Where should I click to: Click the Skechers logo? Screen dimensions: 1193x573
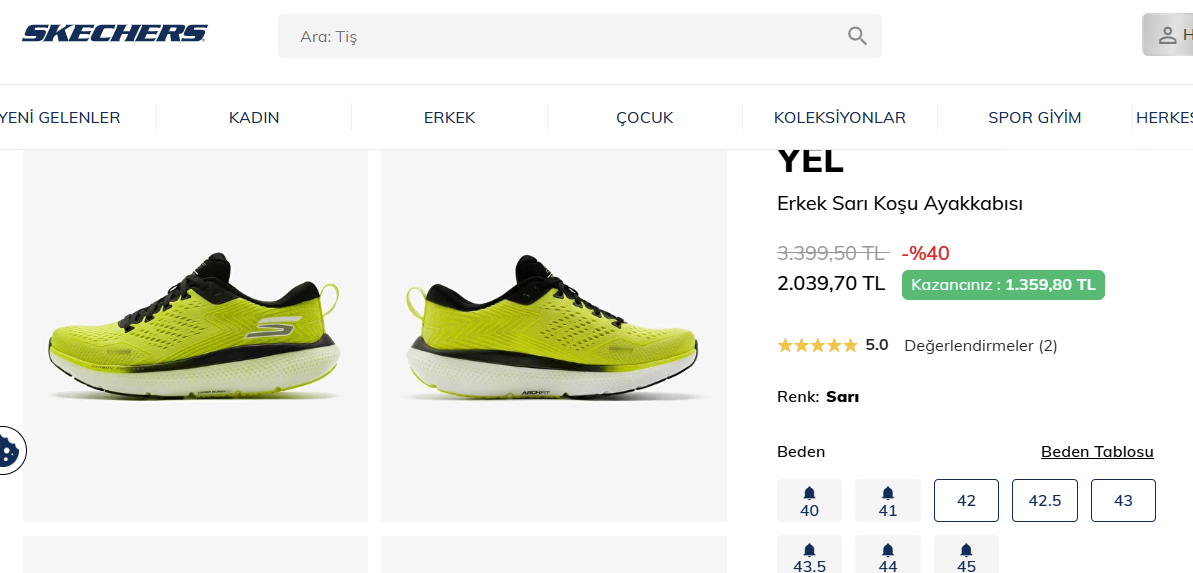tap(115, 33)
